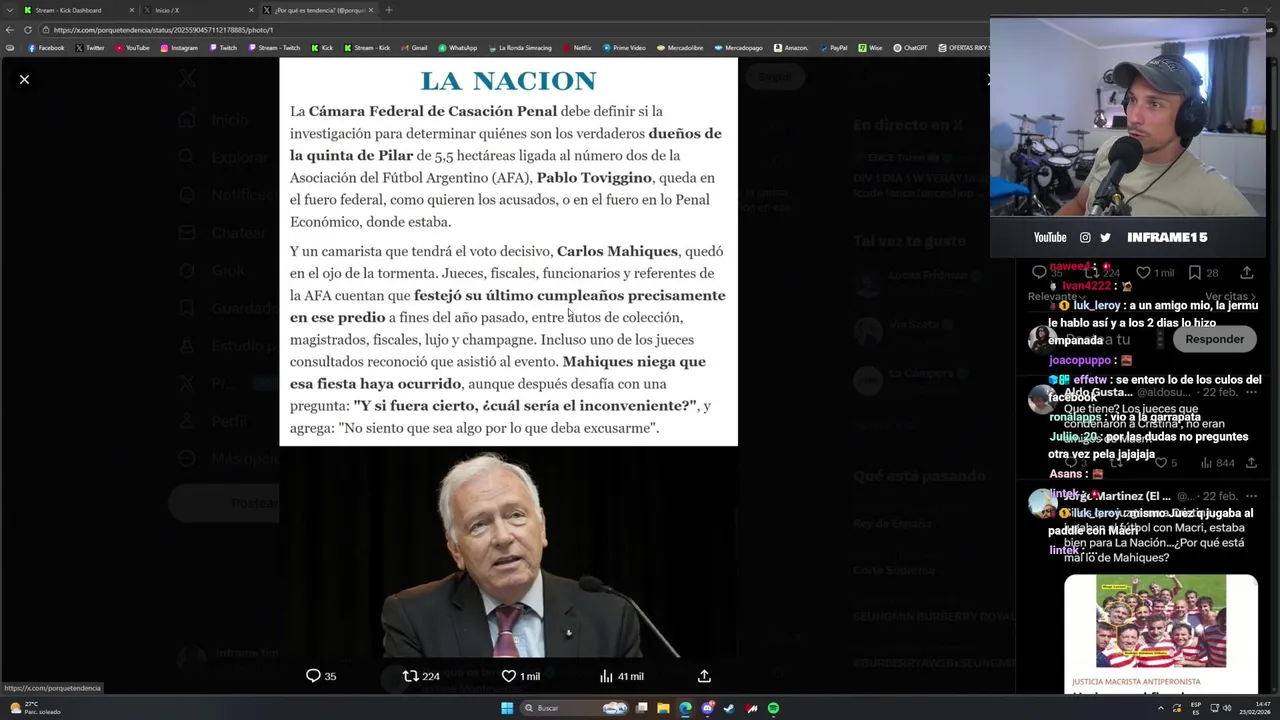Open the Relevante sort dropdown
Screen dimensions: 1280x720
point(1056,296)
